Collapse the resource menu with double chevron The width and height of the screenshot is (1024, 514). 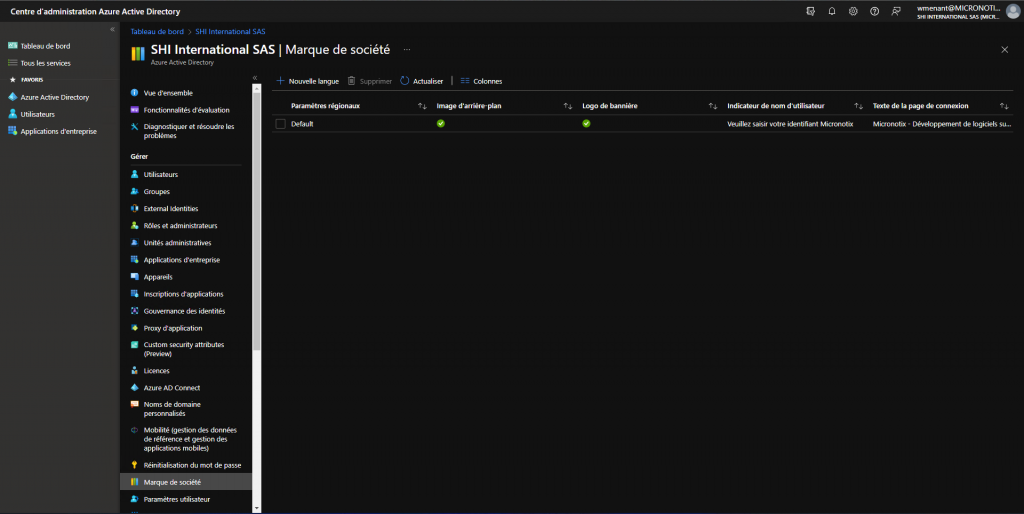[255, 78]
